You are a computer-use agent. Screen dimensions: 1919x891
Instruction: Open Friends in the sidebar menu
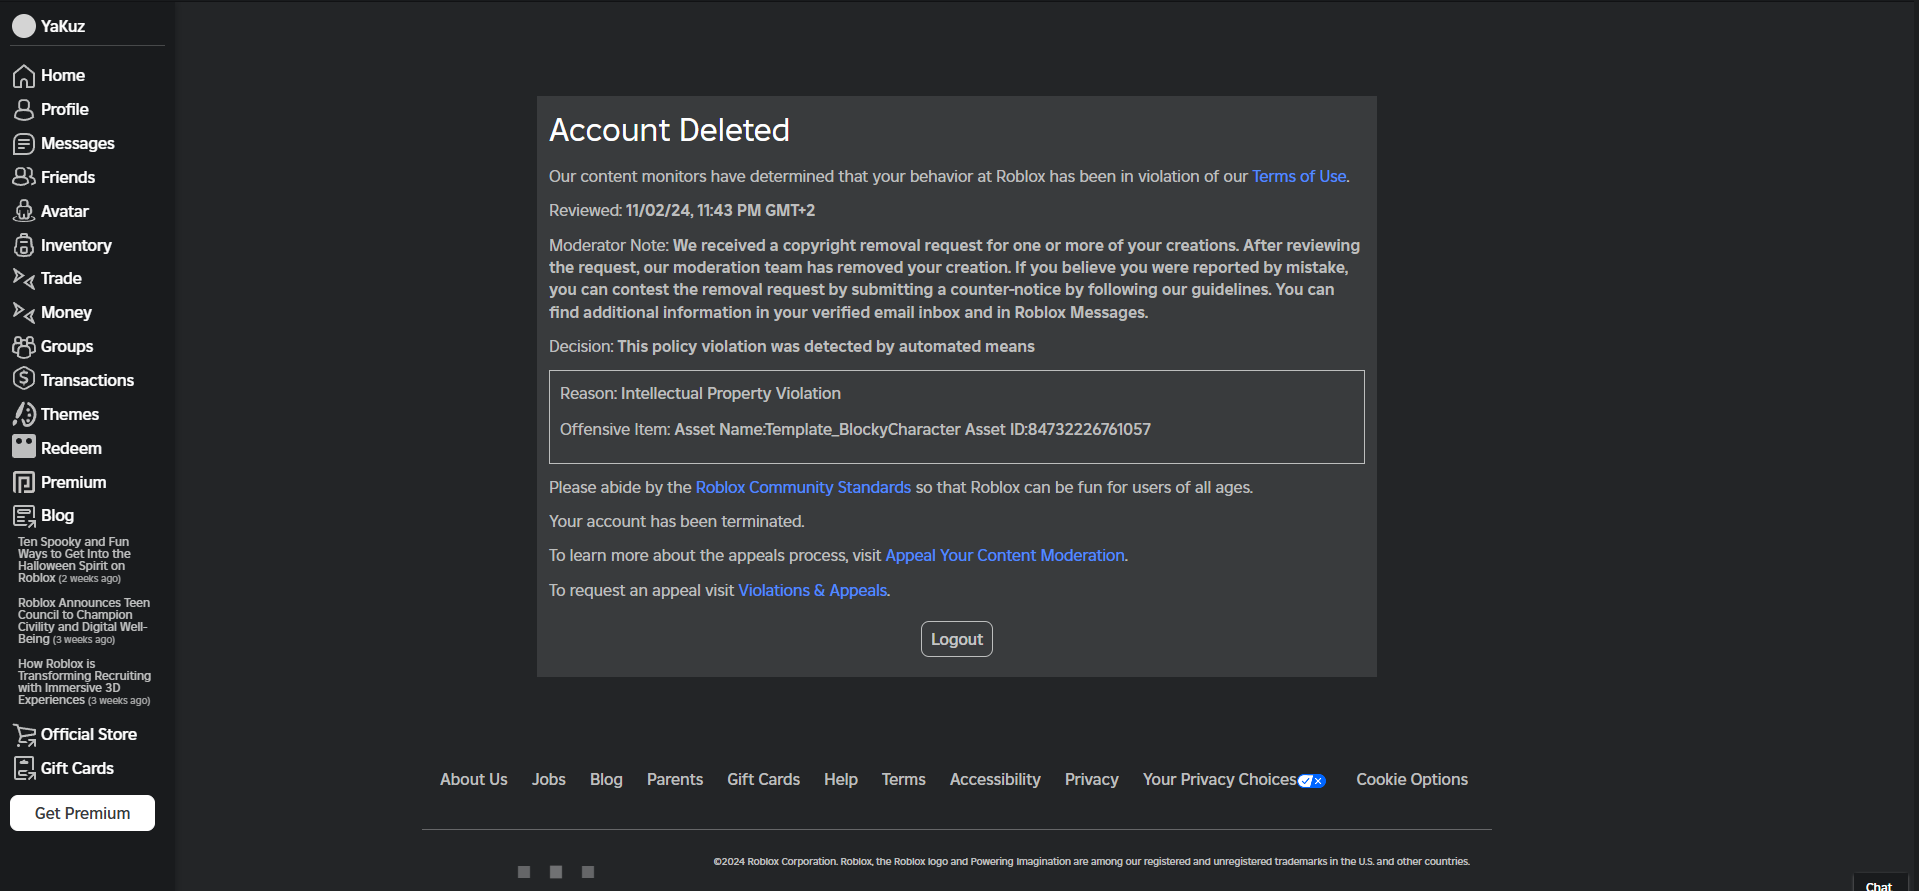coord(67,178)
